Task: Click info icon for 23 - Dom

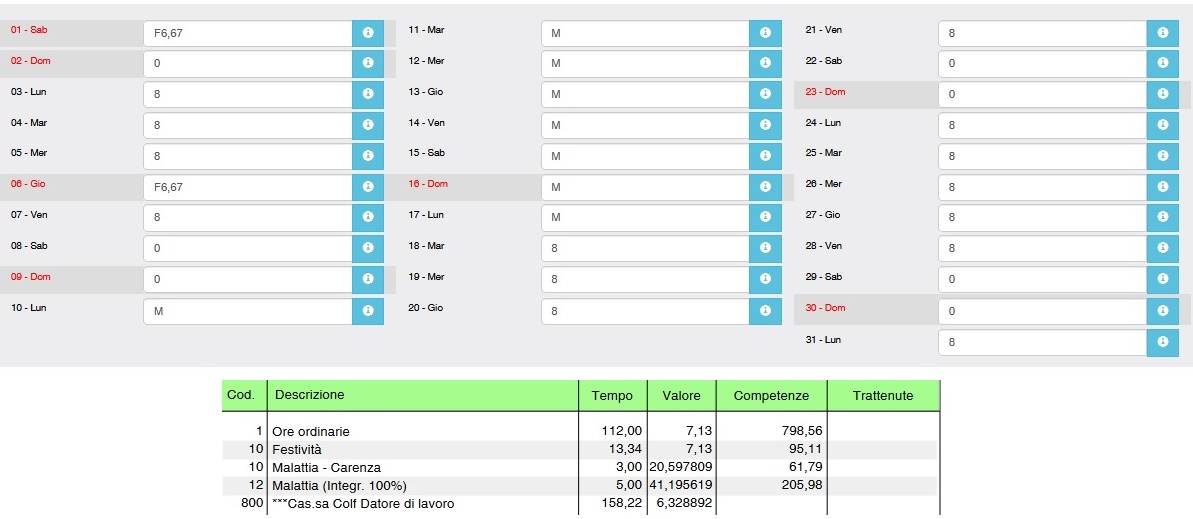Action: tap(1162, 95)
